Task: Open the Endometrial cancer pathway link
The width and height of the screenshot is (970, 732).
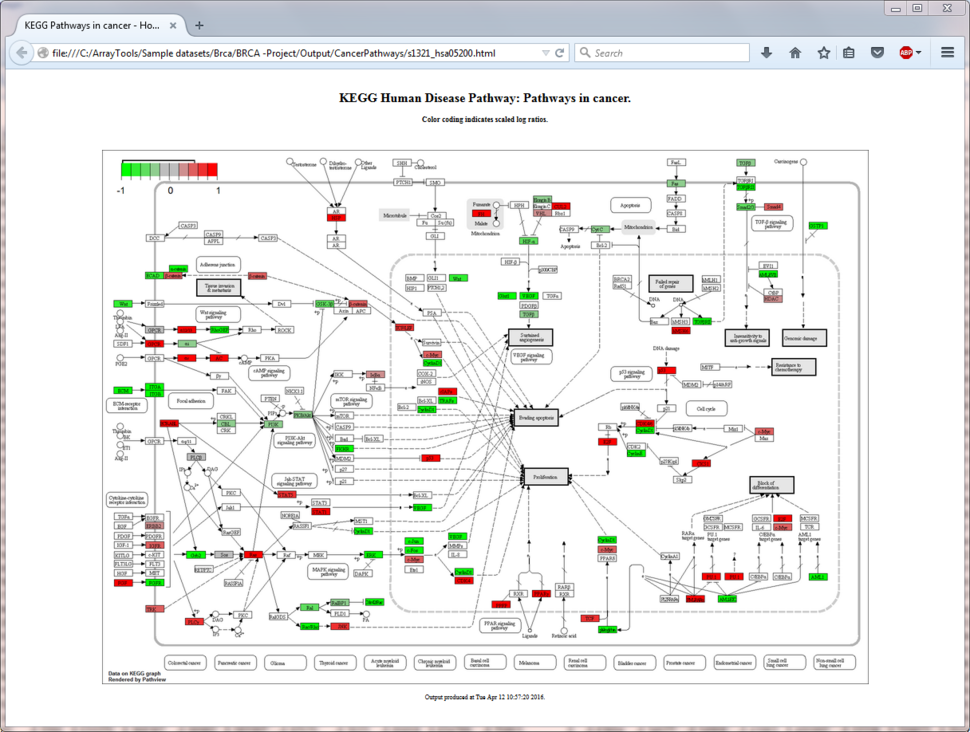Action: click(734, 662)
